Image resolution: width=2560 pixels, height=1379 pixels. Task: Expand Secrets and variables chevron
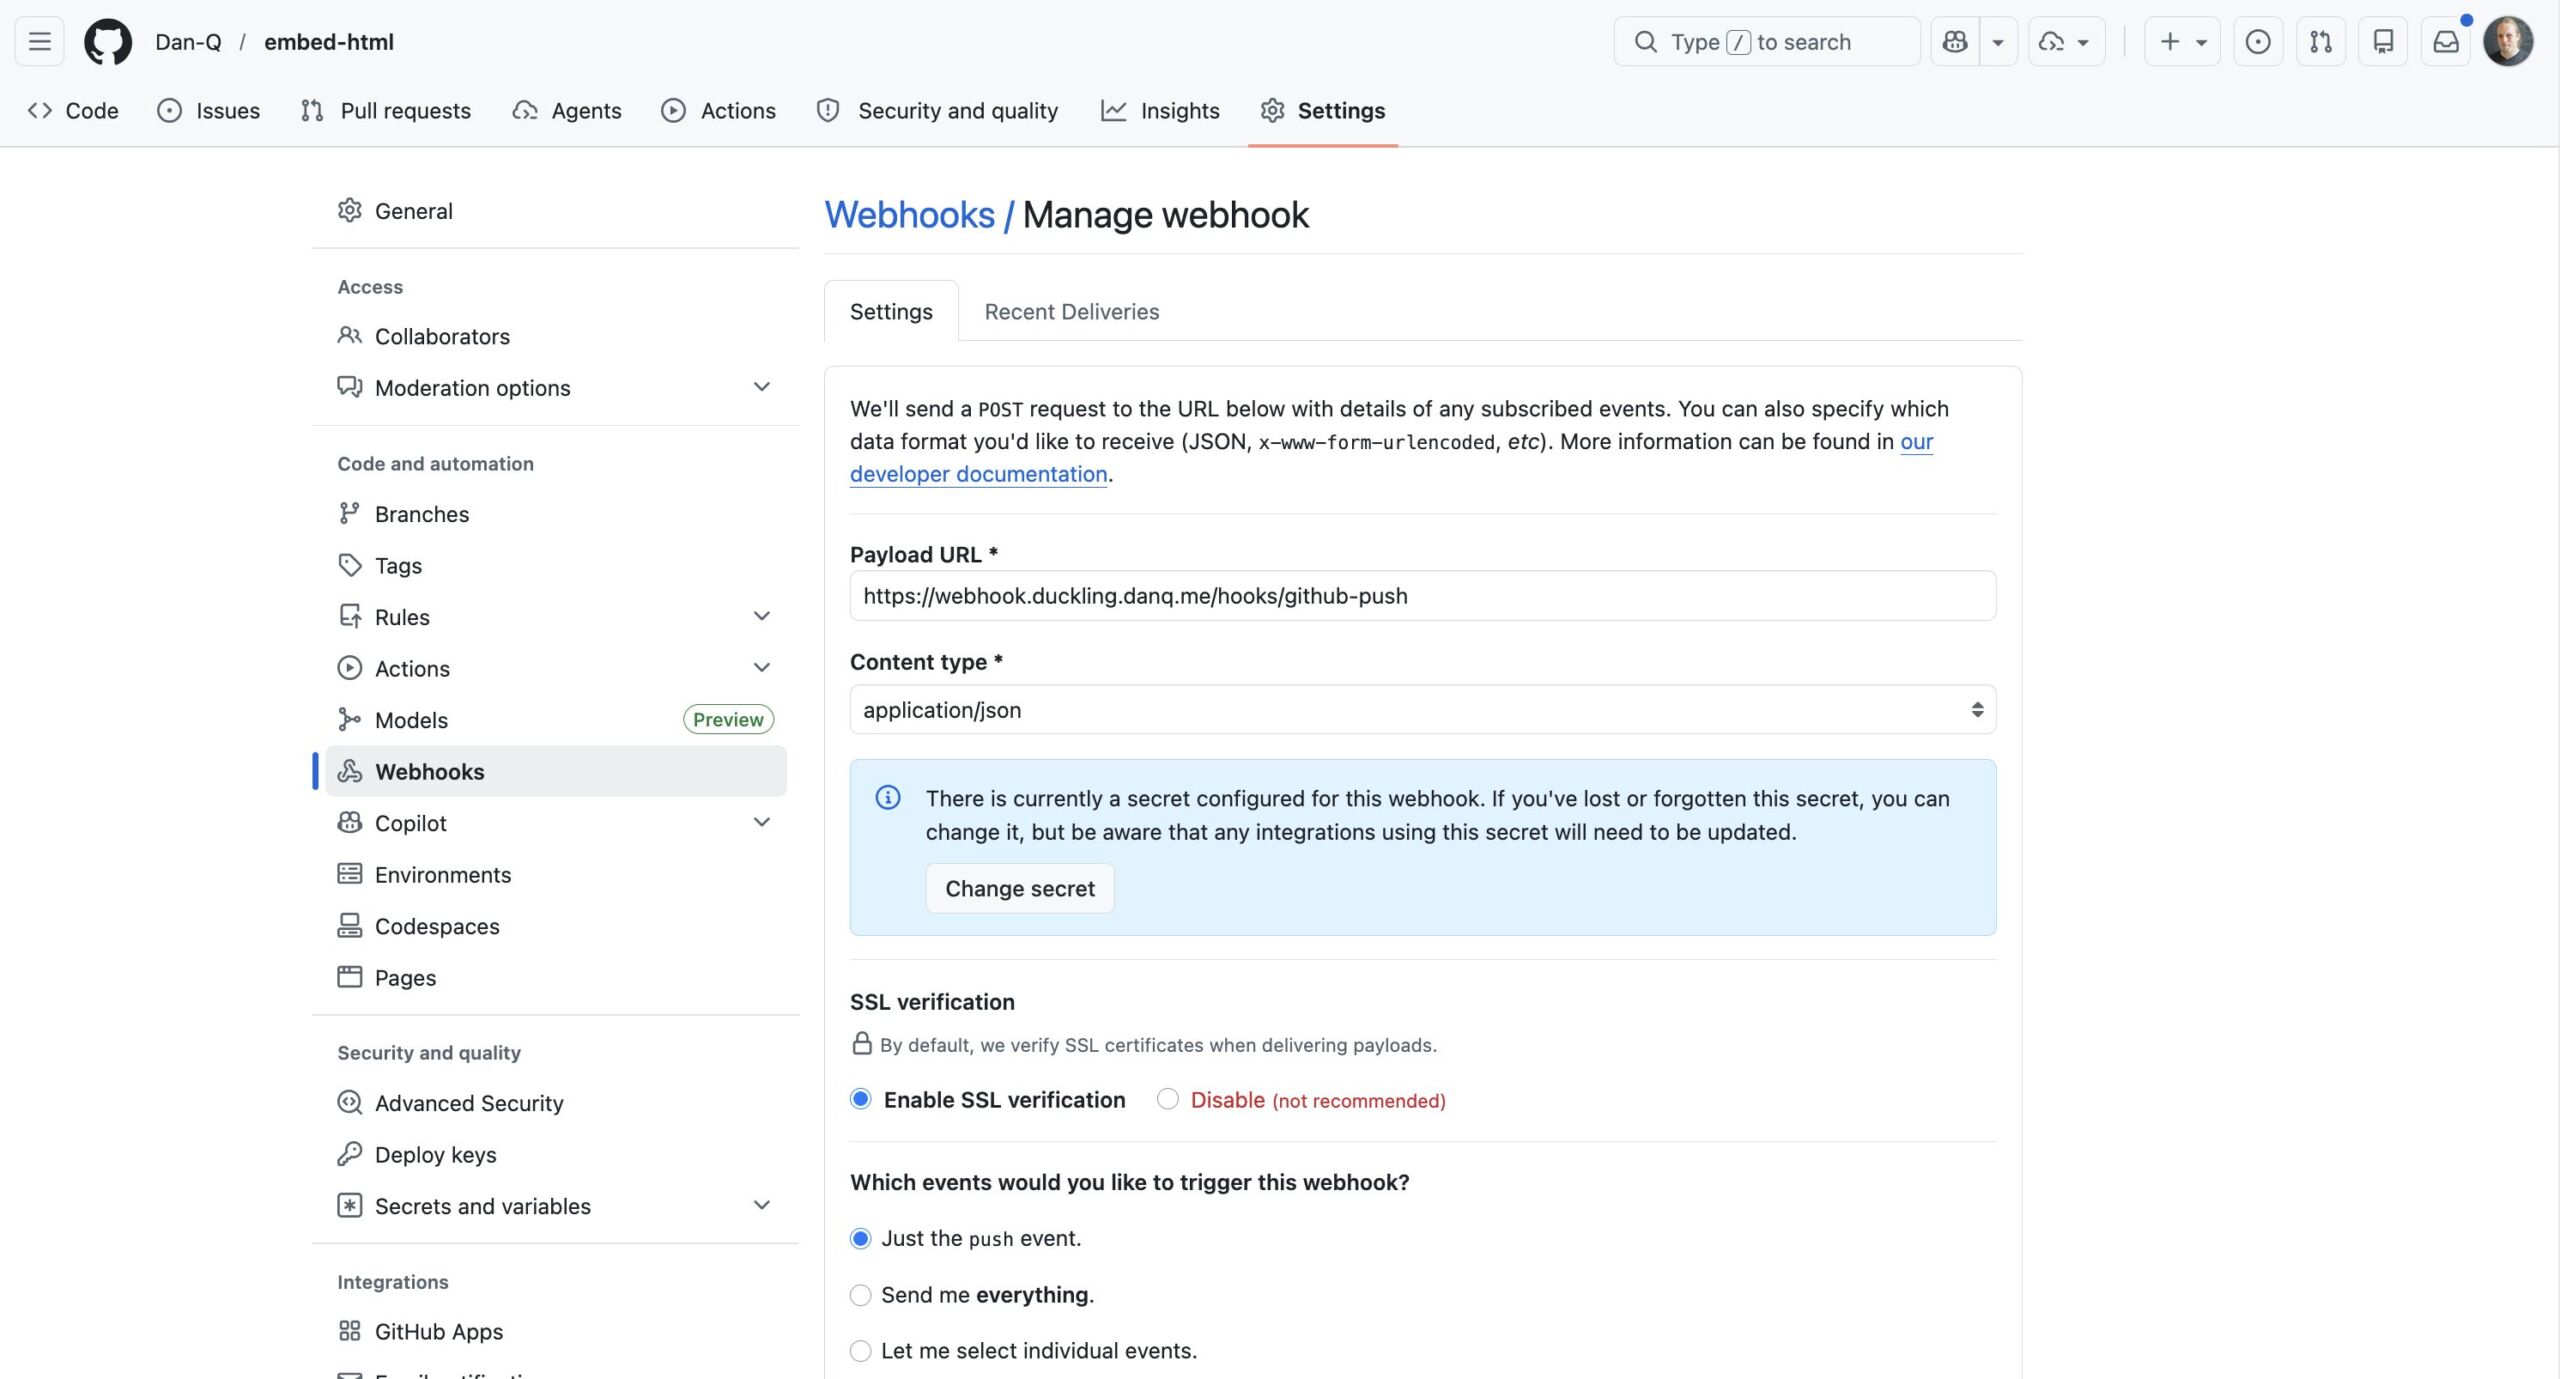pos(762,1205)
